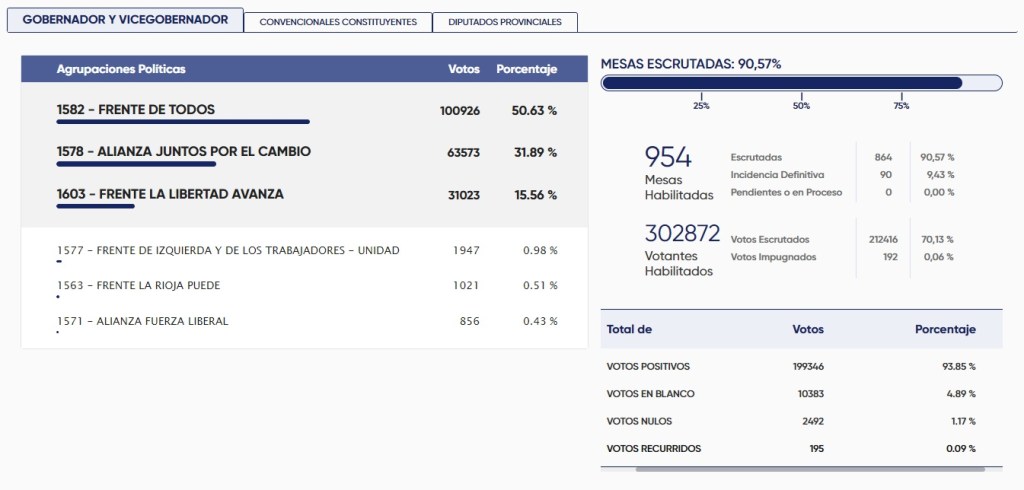Click percentage 31.89 %
This screenshot has height=490, width=1024.
(534, 153)
